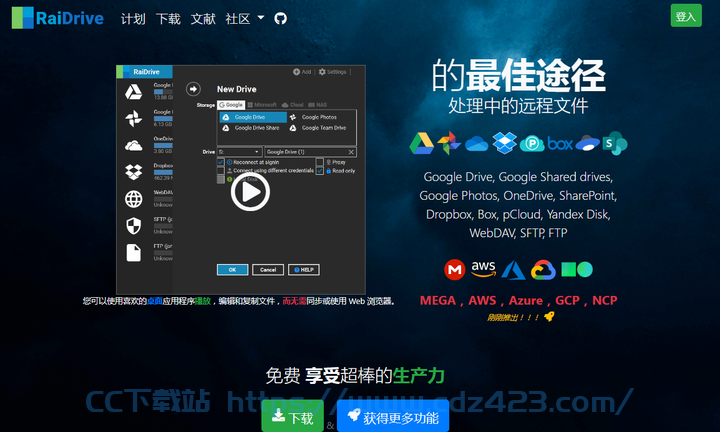
Task: Toggle Connect using different credentials checkbox
Action: point(221,171)
